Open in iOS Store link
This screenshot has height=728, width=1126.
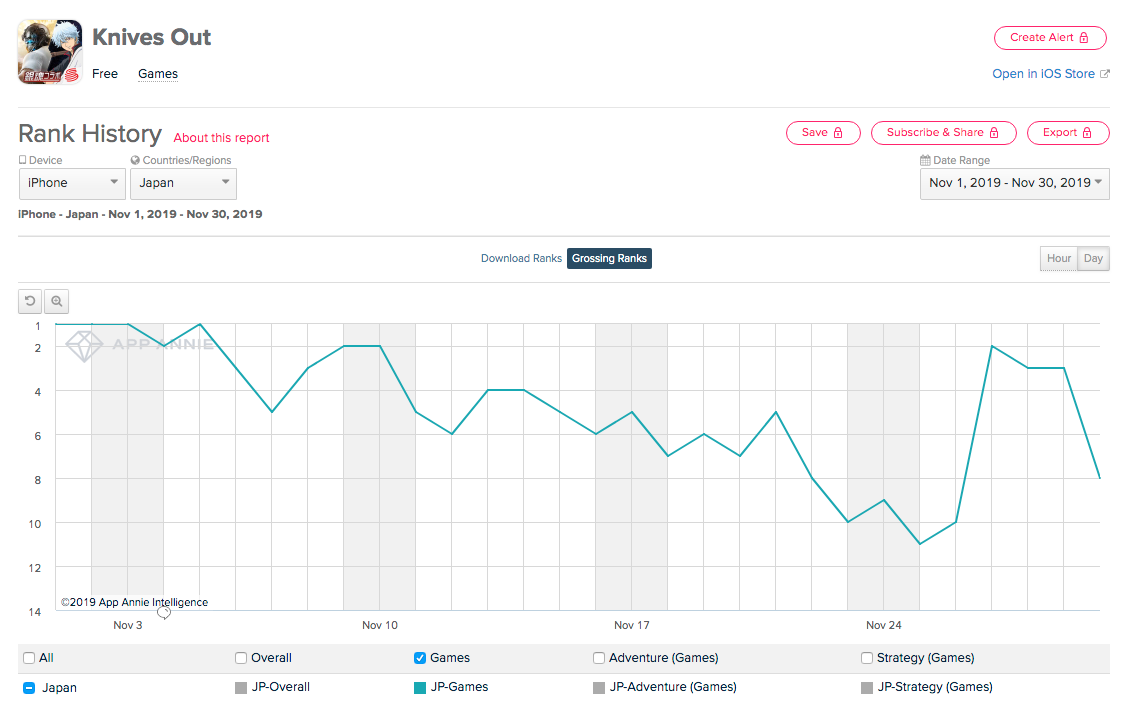click(x=1043, y=74)
